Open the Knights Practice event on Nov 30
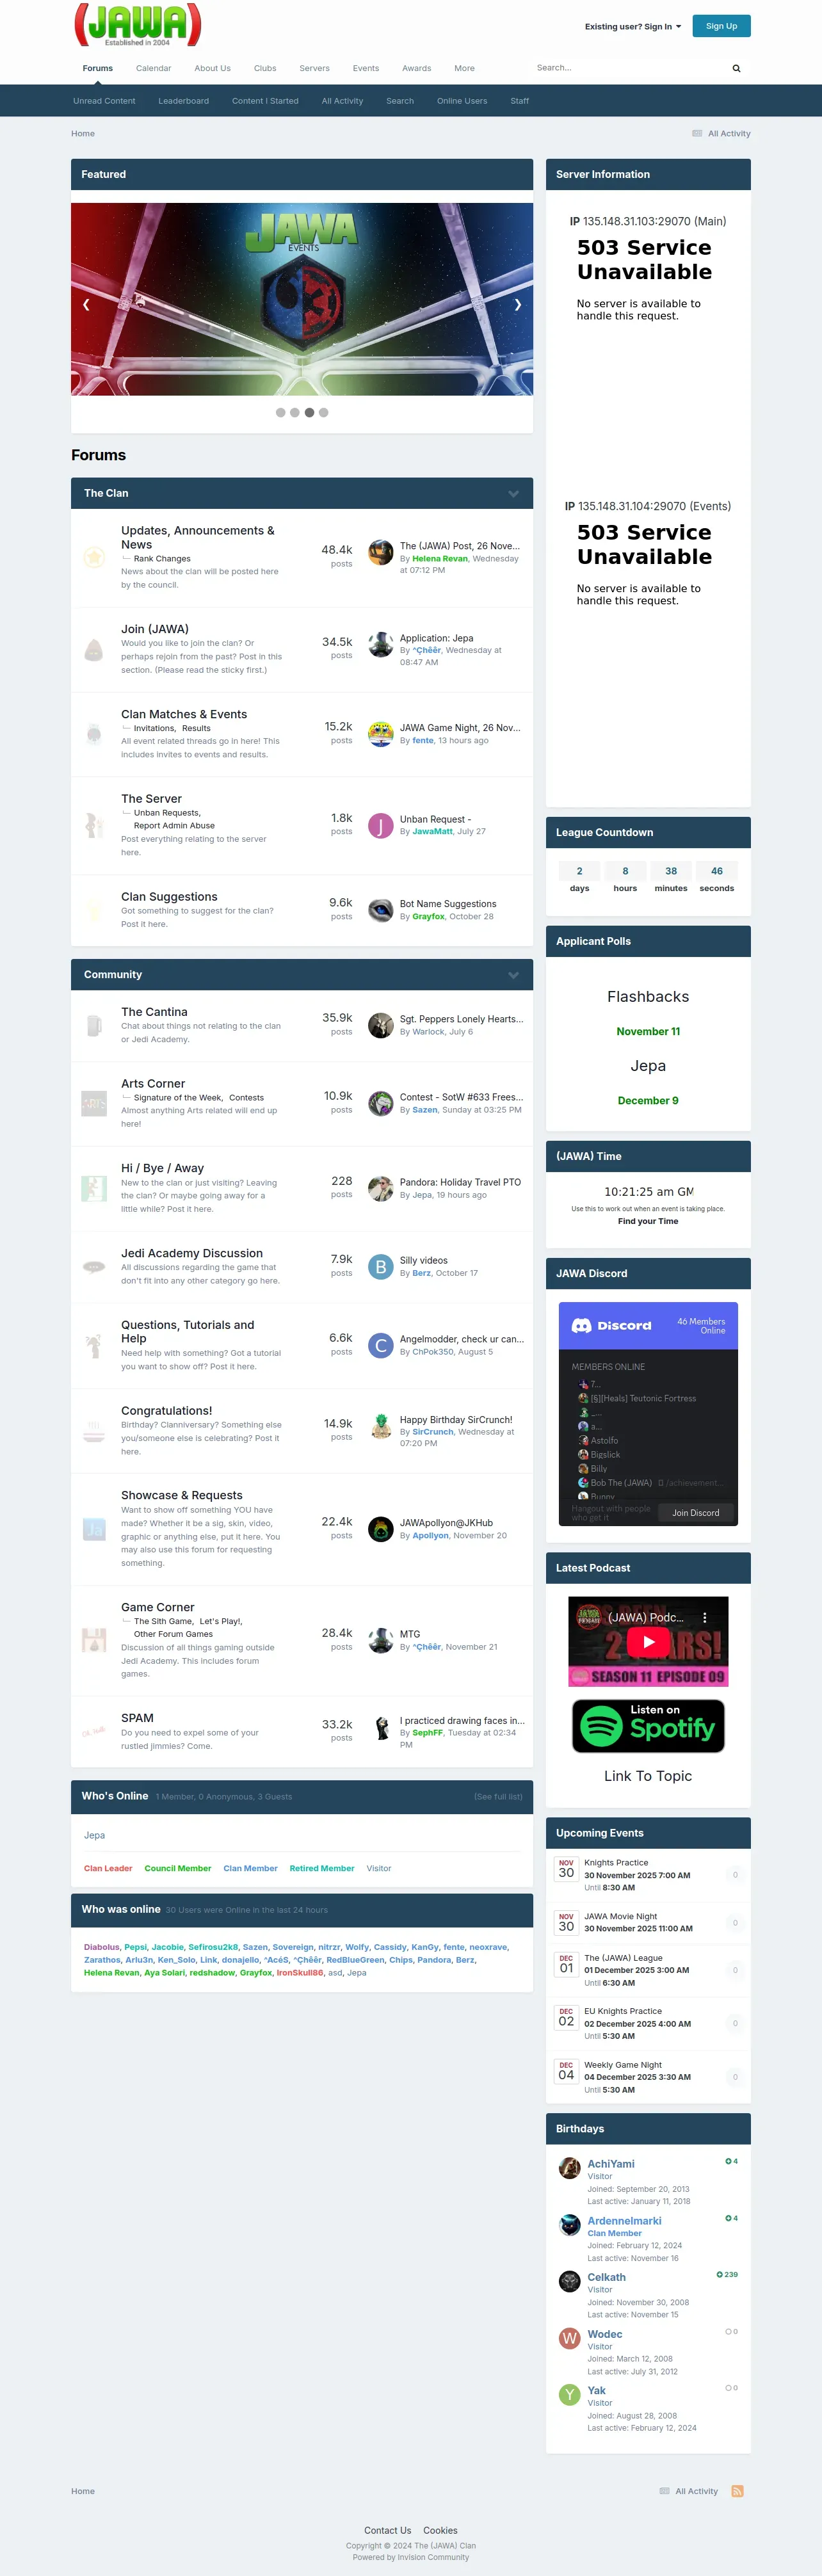Image resolution: width=822 pixels, height=2576 pixels. (616, 1863)
